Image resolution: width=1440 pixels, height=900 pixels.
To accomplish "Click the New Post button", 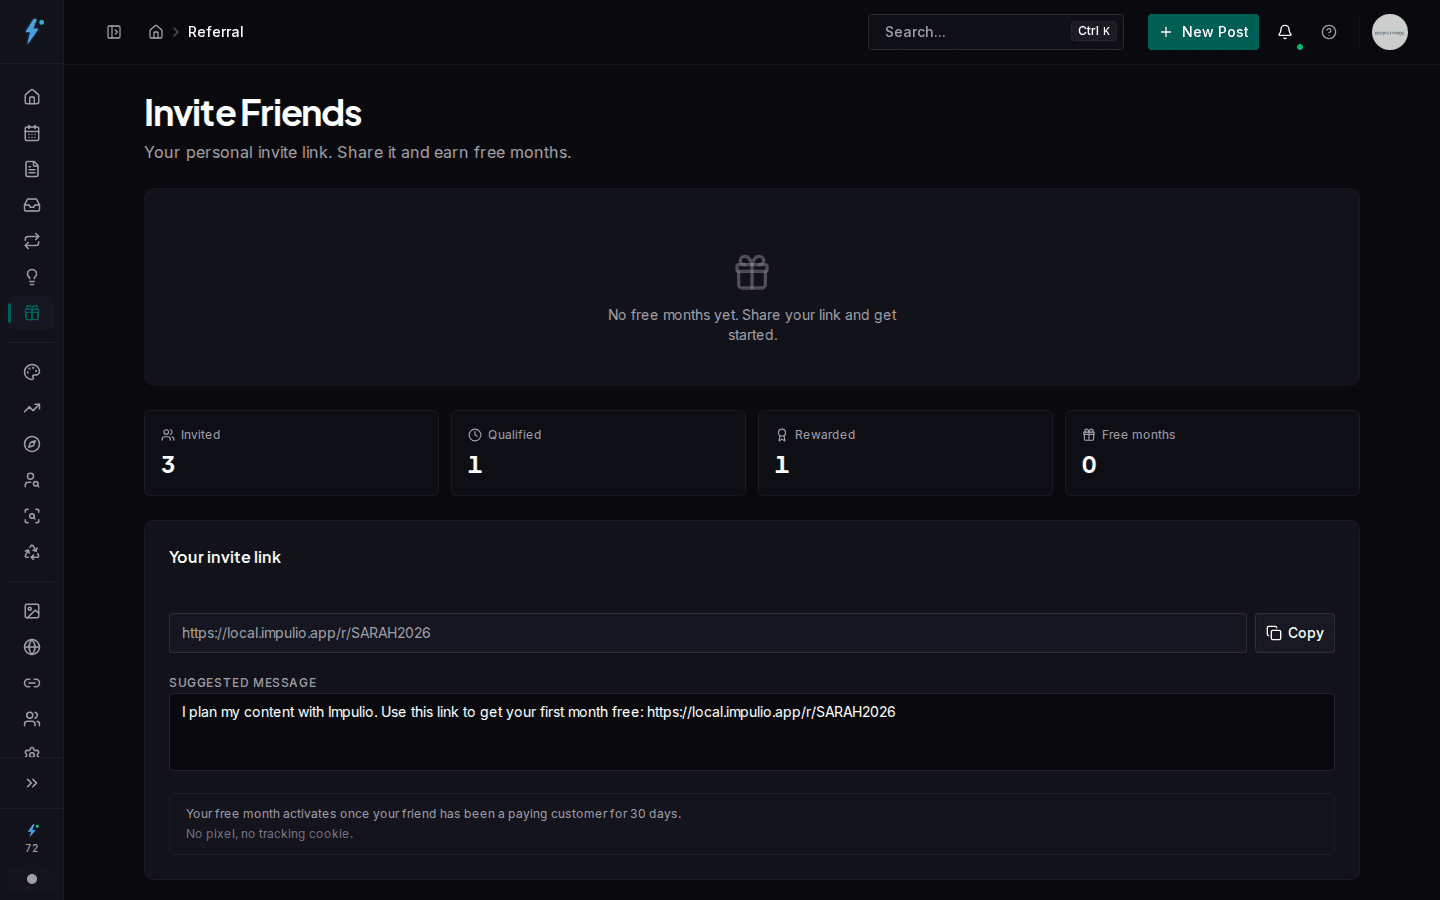I will 1203,32.
